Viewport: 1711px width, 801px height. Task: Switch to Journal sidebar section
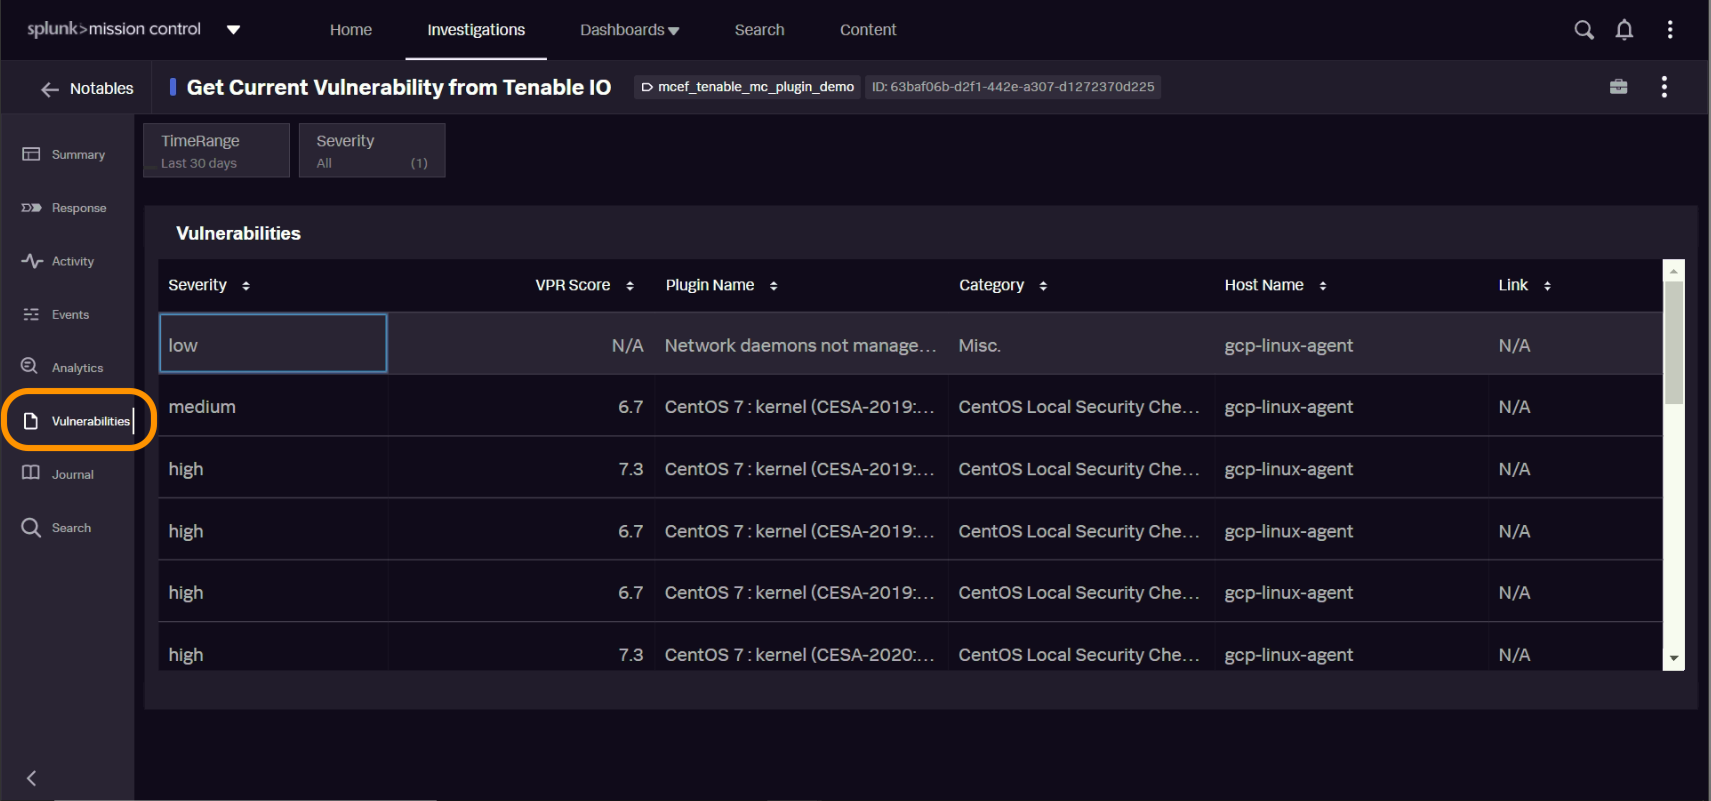tap(73, 475)
